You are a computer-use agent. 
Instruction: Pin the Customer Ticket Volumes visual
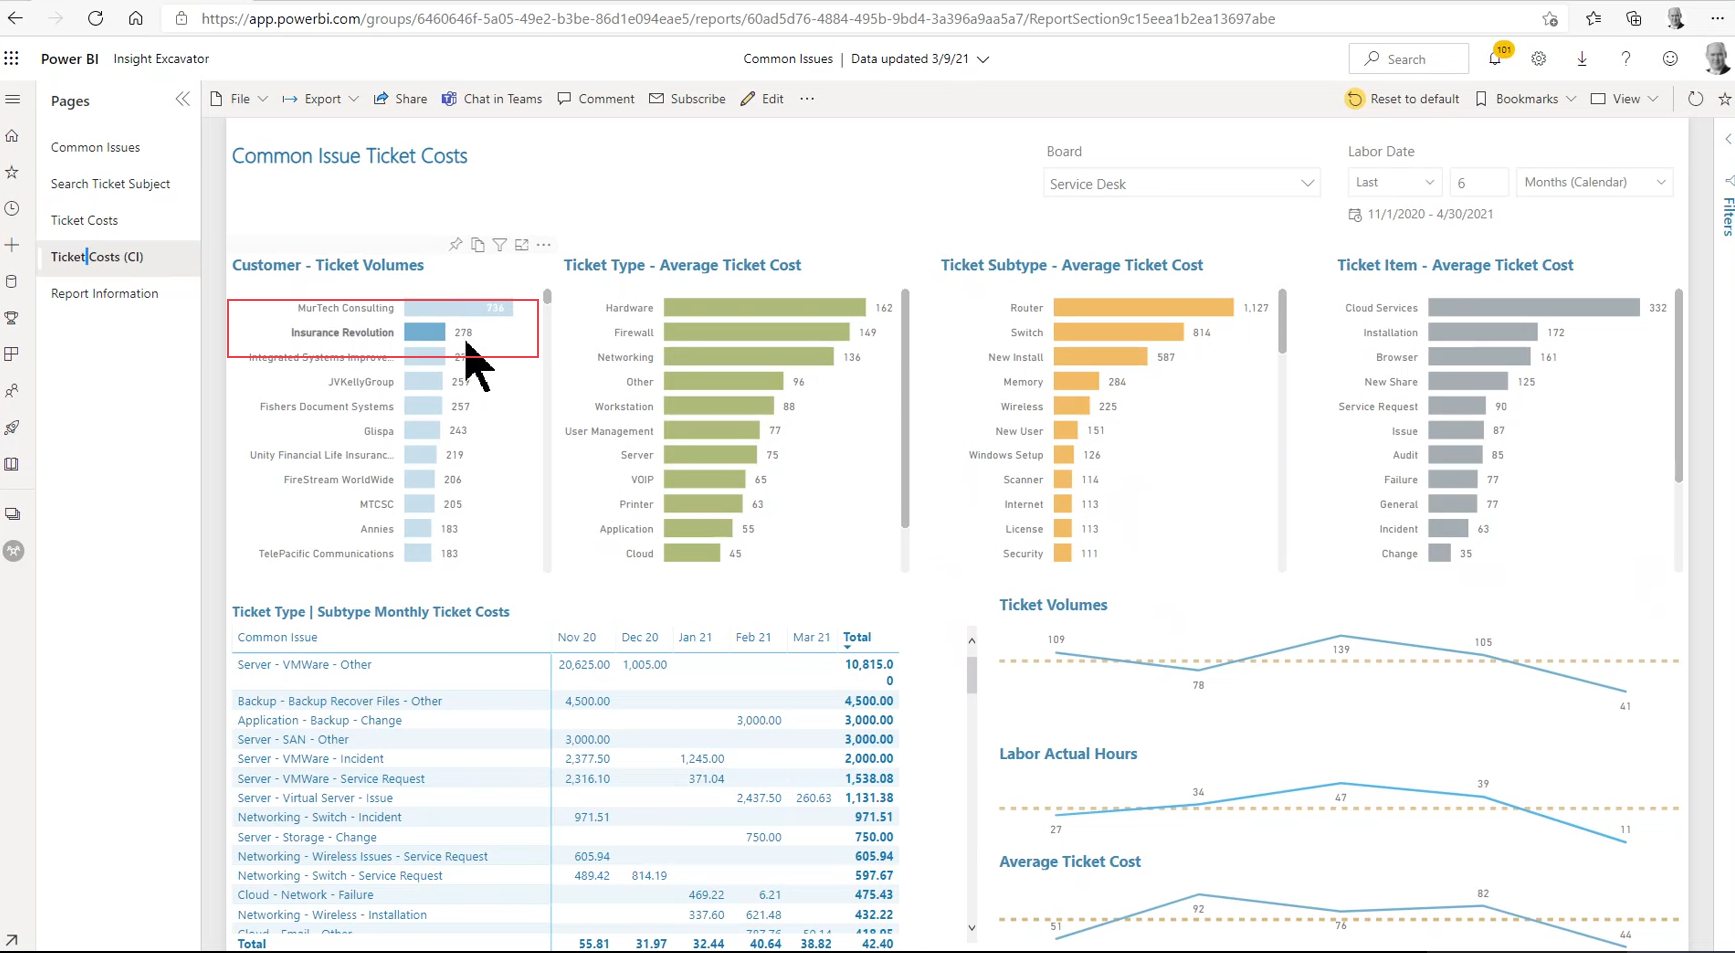pyautogui.click(x=456, y=245)
